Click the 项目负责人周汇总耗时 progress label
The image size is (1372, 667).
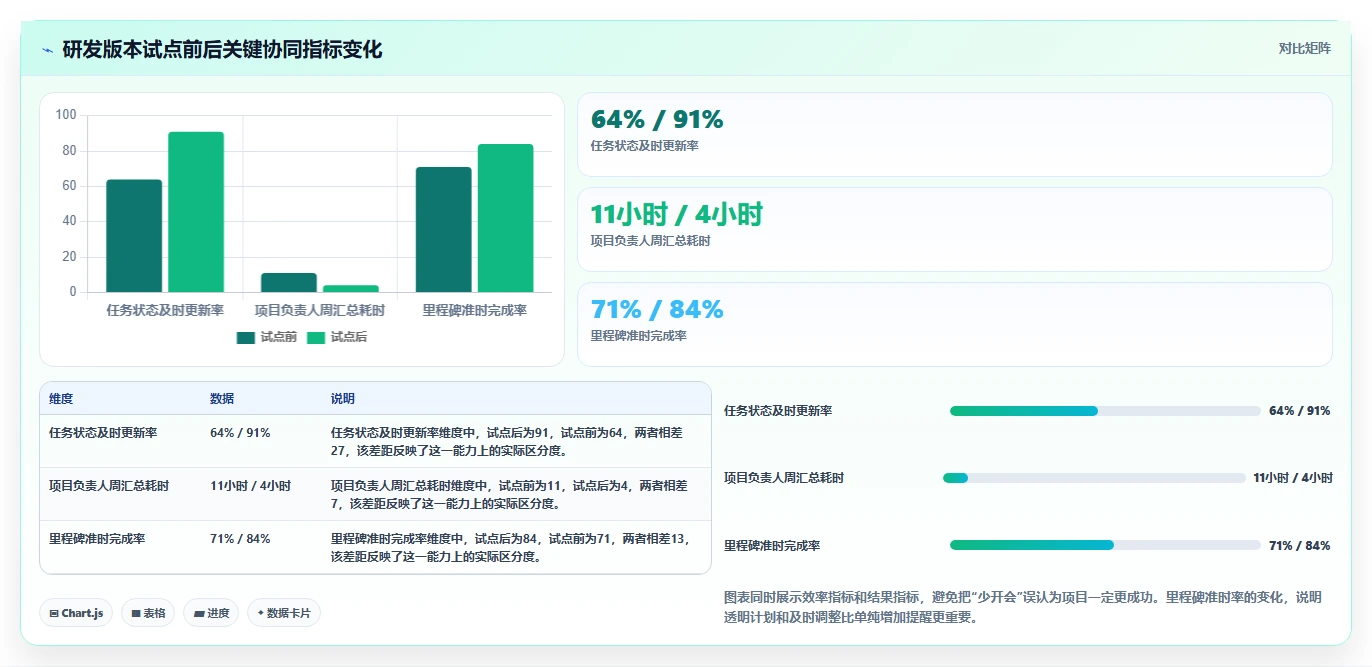[784, 478]
